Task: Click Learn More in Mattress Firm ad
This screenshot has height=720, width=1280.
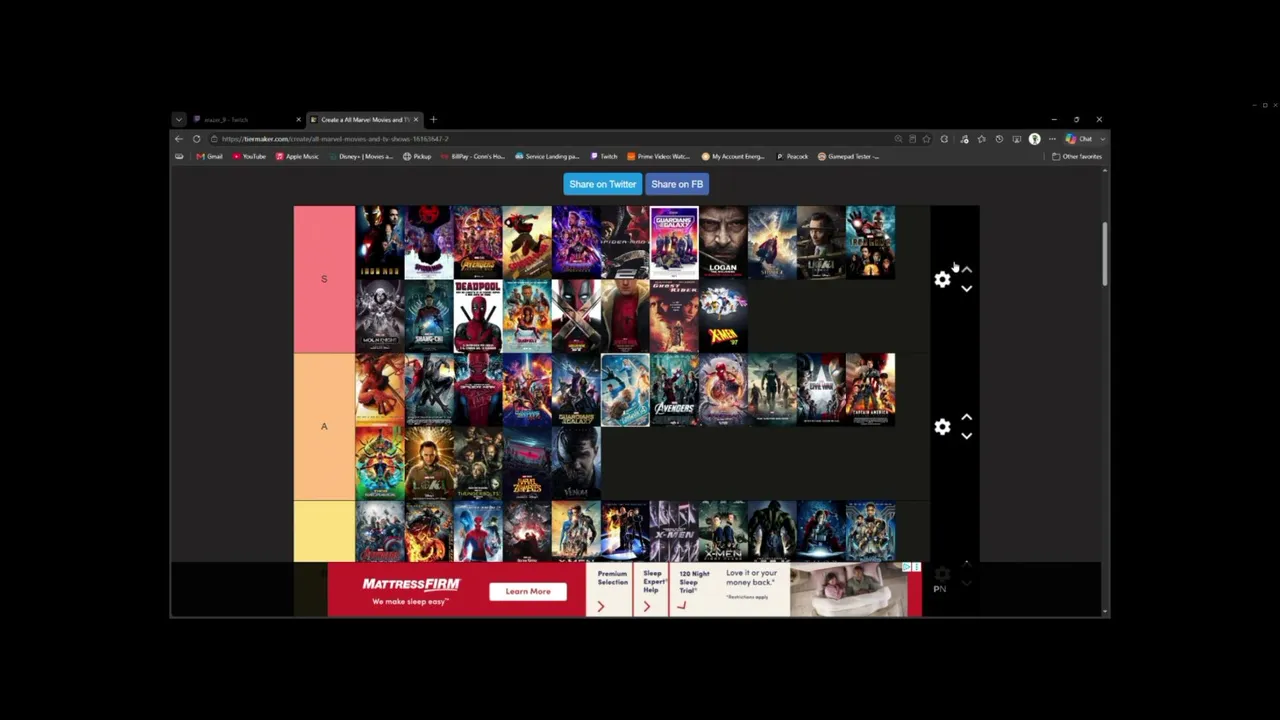Action: (x=528, y=591)
